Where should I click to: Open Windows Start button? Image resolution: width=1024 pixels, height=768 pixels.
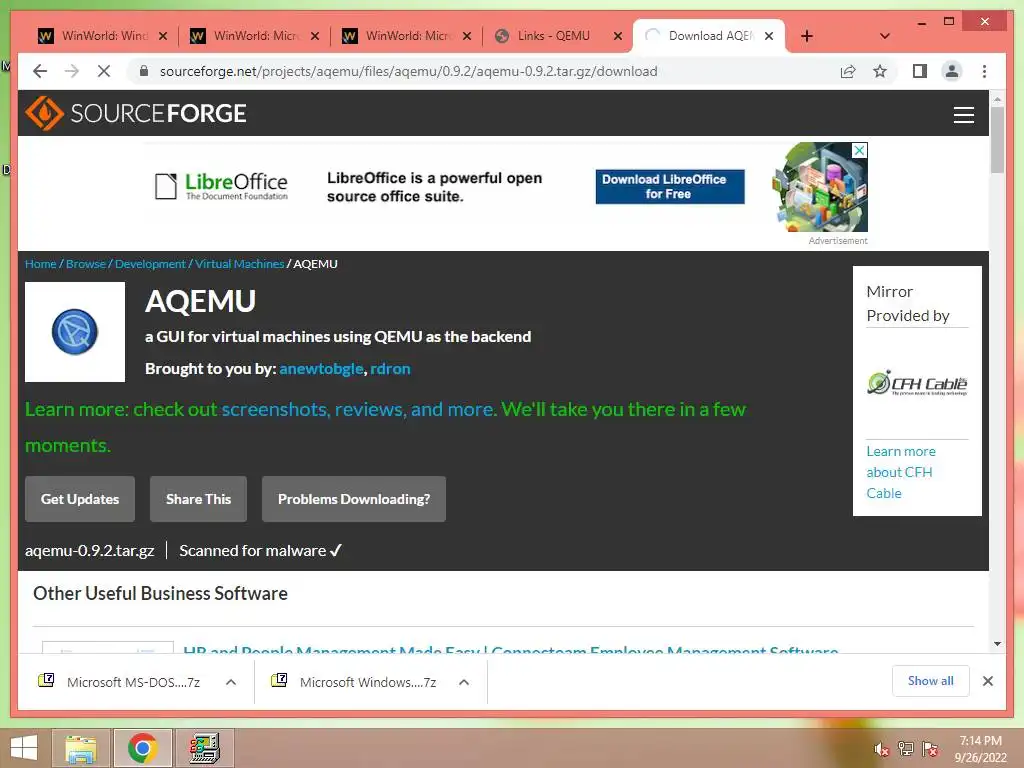[24, 748]
